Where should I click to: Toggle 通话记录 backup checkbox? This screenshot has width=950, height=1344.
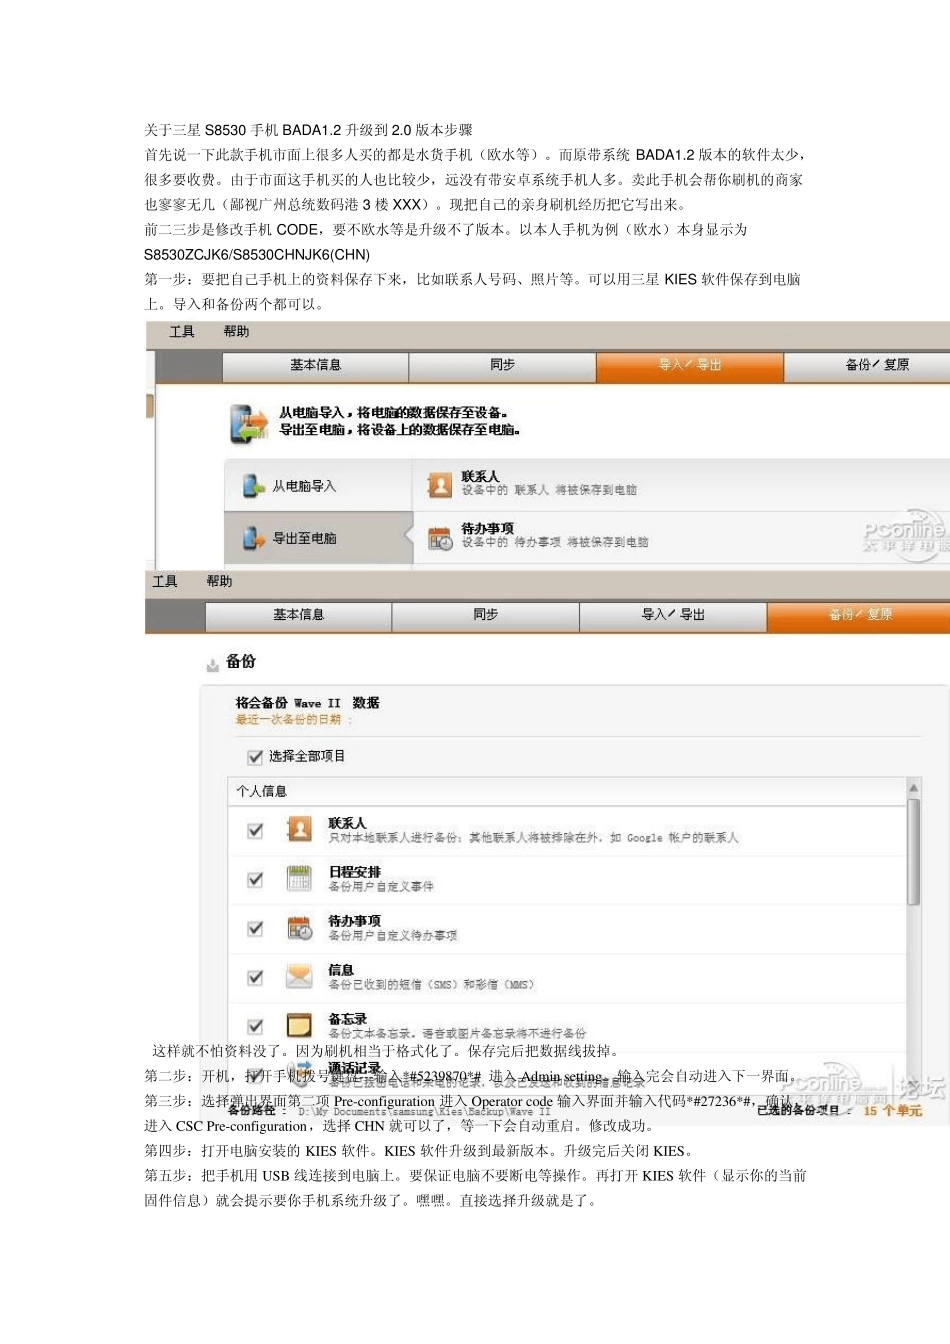255,1075
